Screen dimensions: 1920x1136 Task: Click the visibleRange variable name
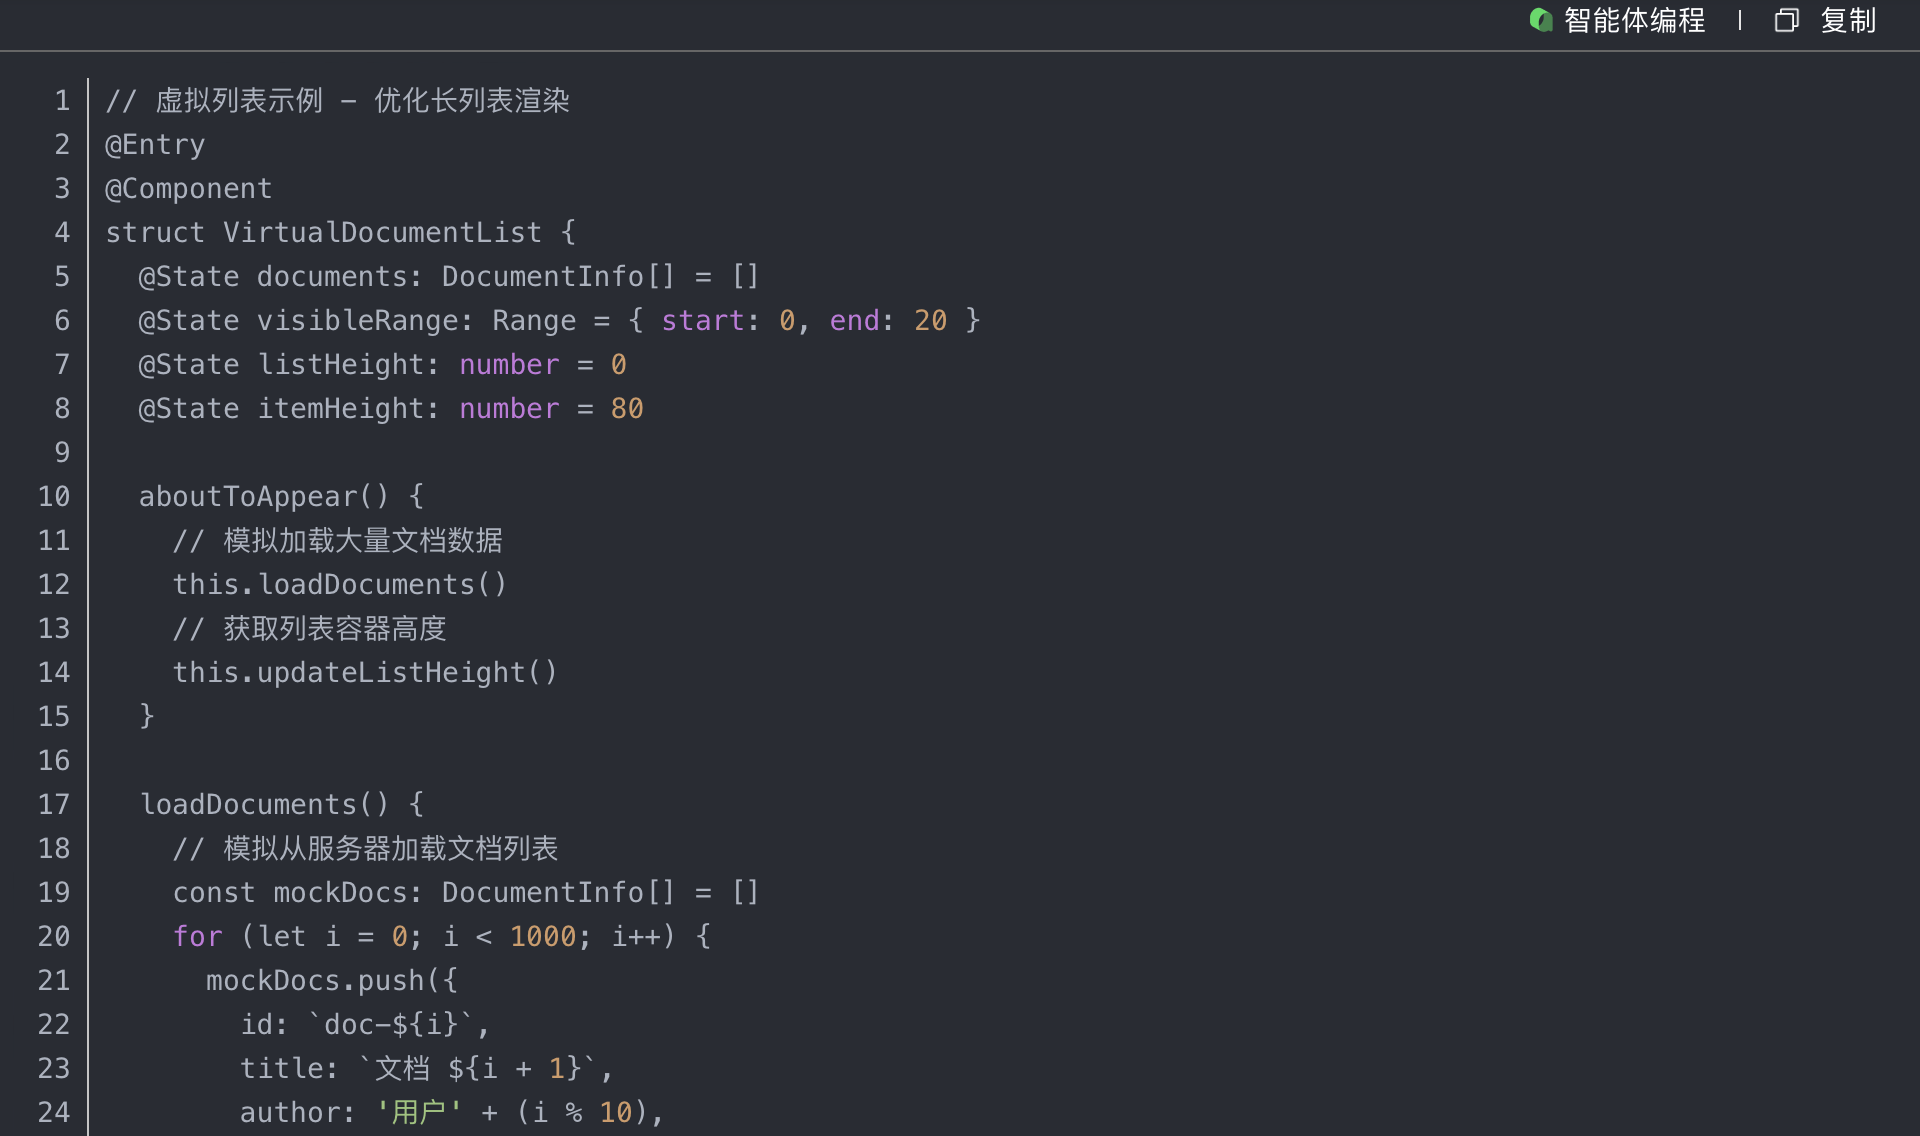tap(357, 321)
